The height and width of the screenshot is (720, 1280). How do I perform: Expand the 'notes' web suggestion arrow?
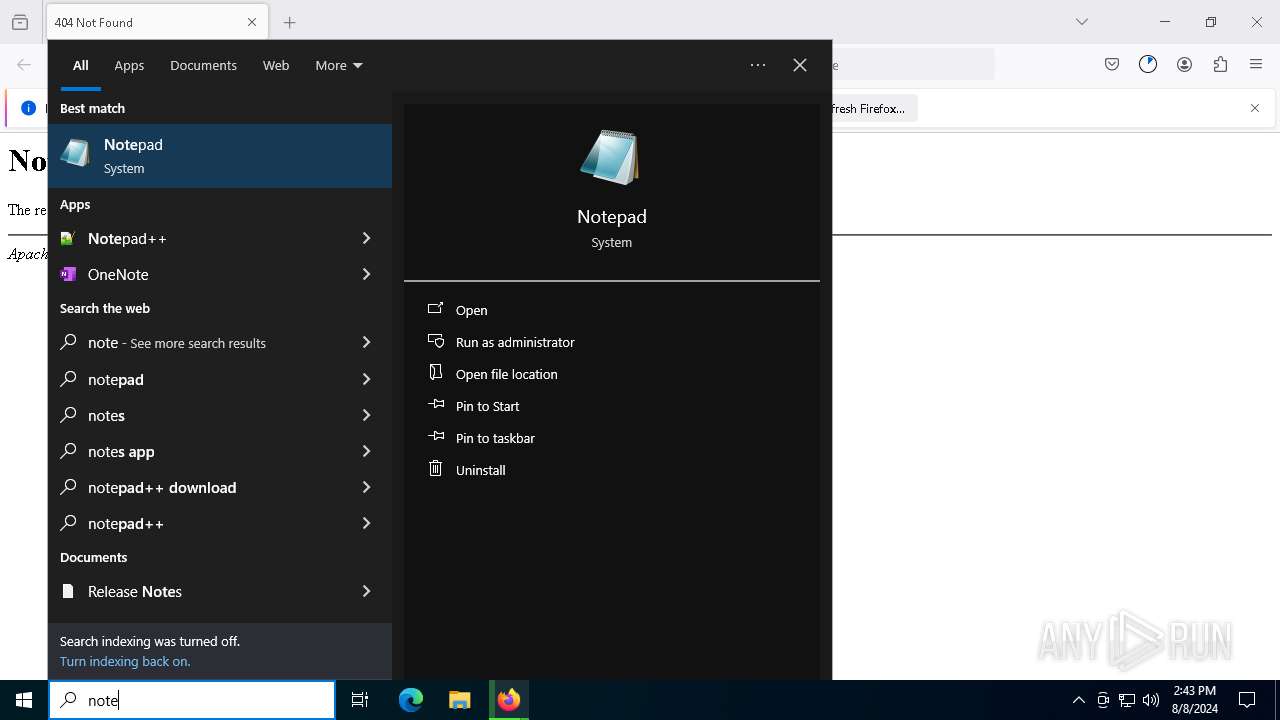(366, 415)
